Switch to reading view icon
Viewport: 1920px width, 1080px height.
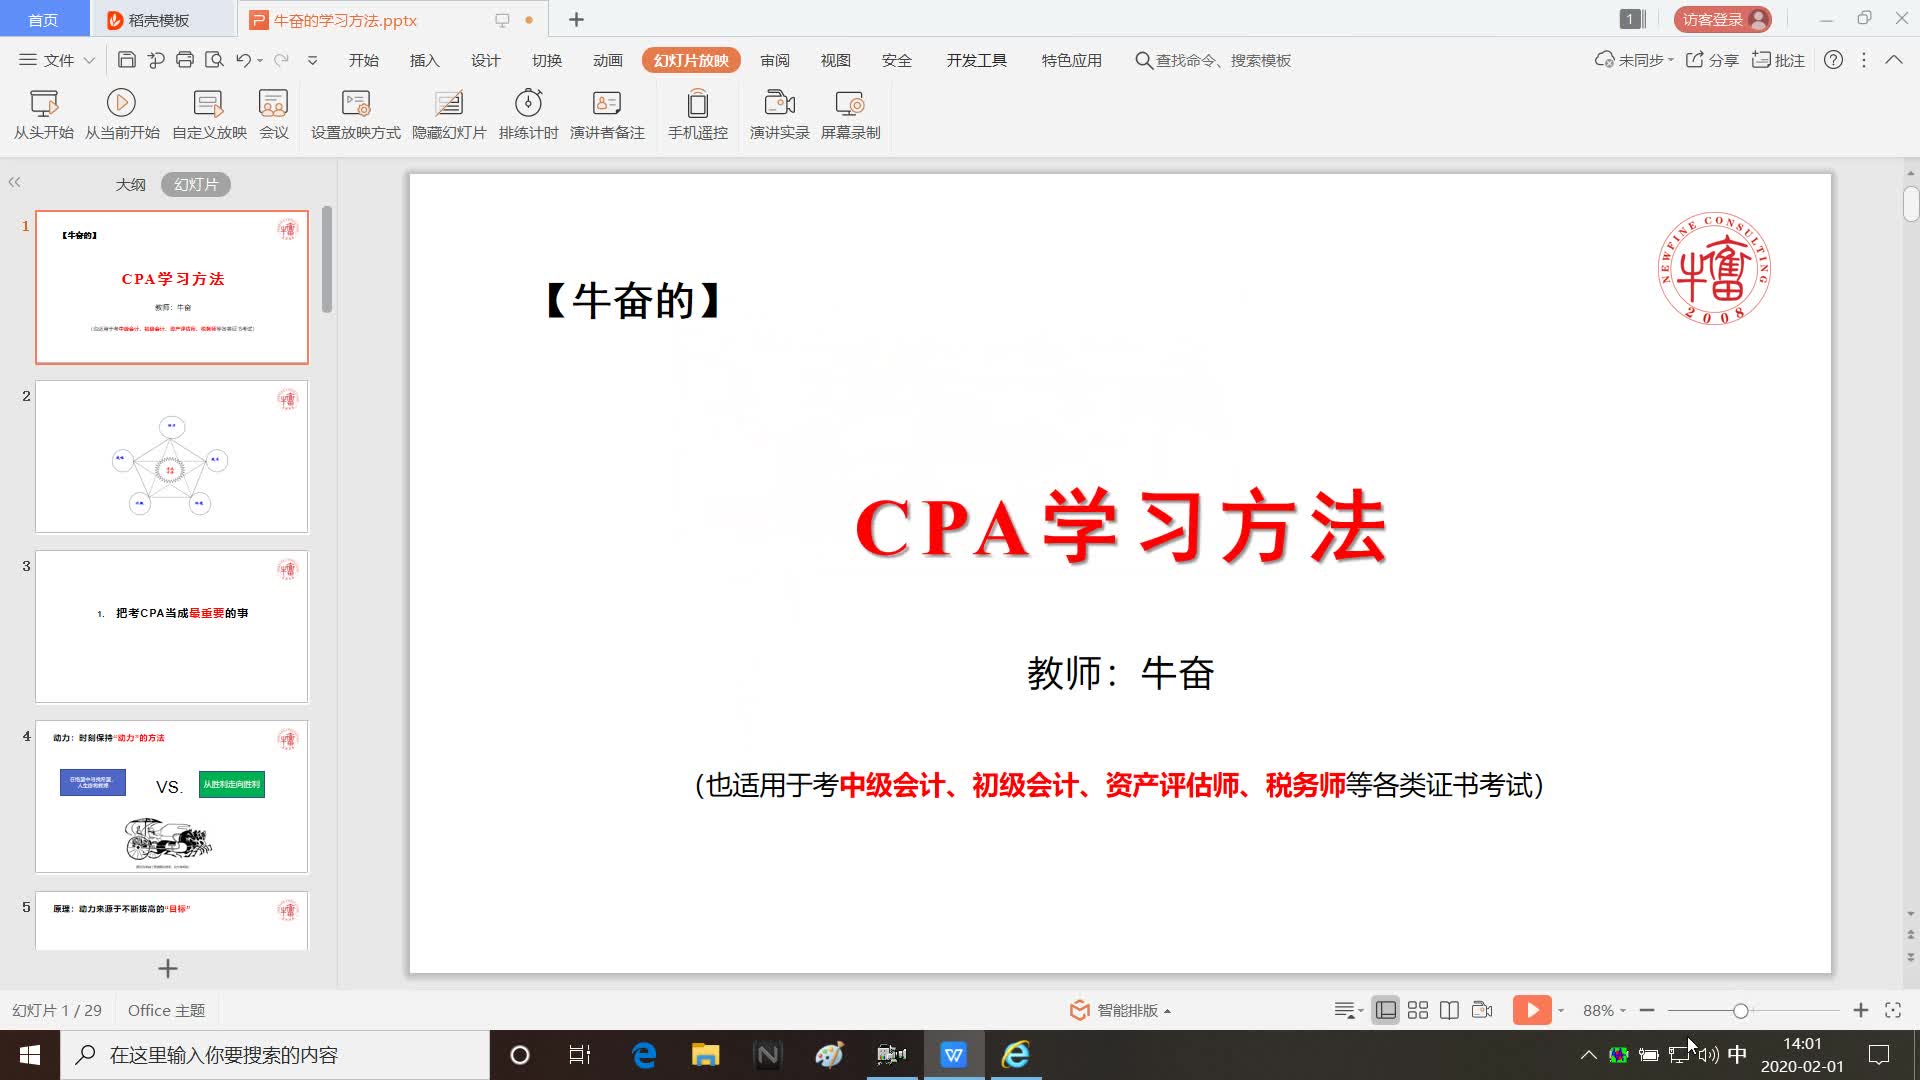coord(1449,1010)
